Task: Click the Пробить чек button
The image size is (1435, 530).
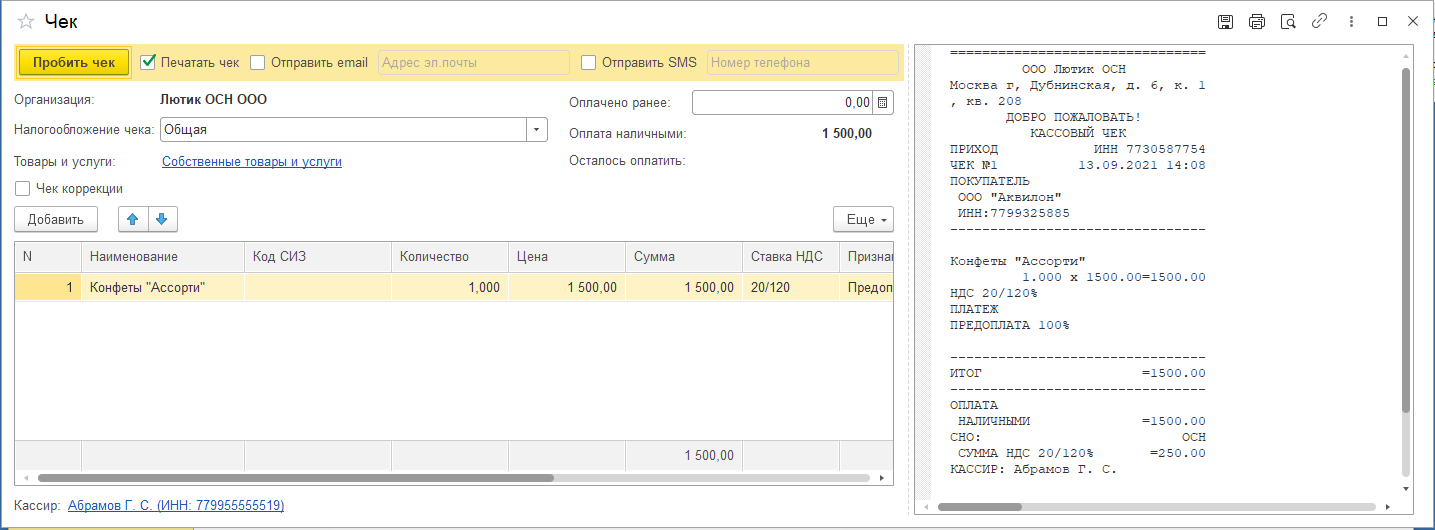Action: pos(74,62)
